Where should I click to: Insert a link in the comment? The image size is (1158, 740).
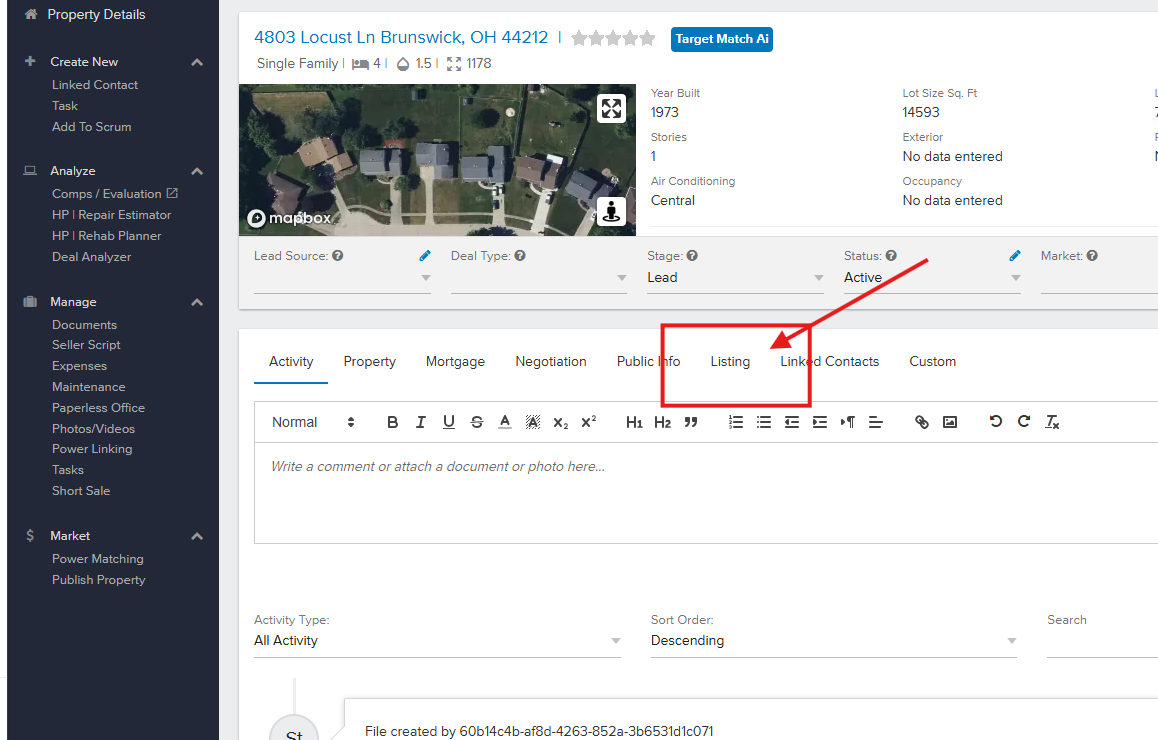[922, 422]
